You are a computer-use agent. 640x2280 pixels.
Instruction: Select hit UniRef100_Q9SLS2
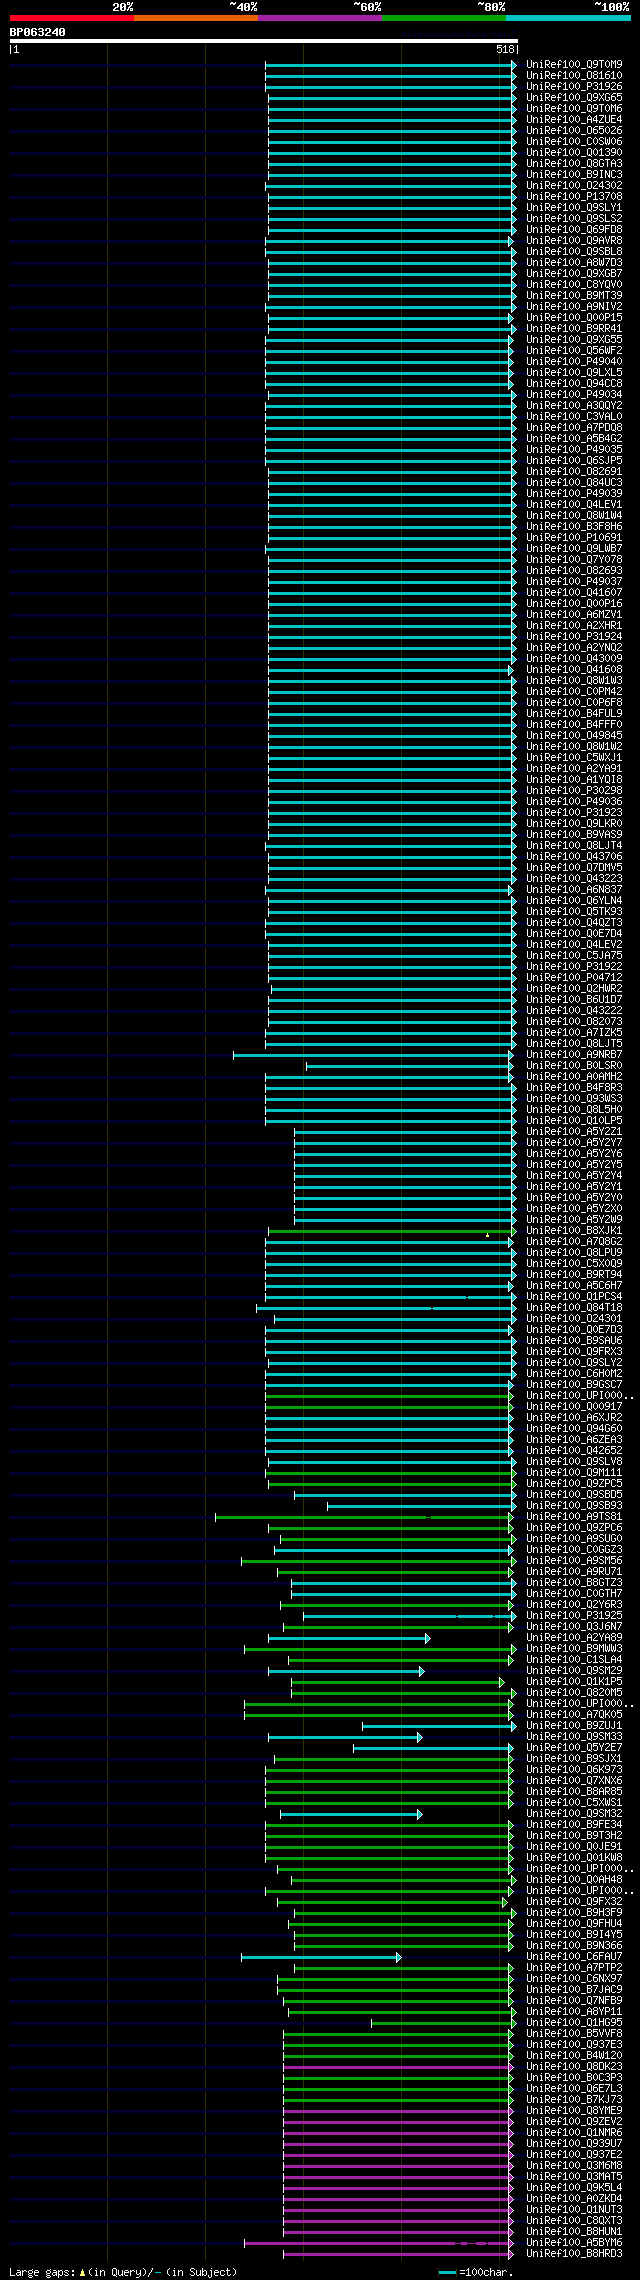[x=574, y=219]
